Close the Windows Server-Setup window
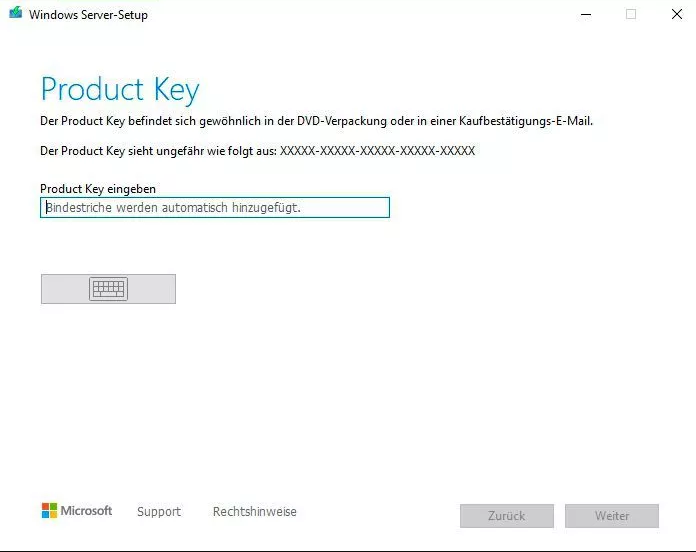The image size is (696, 552). coord(677,15)
